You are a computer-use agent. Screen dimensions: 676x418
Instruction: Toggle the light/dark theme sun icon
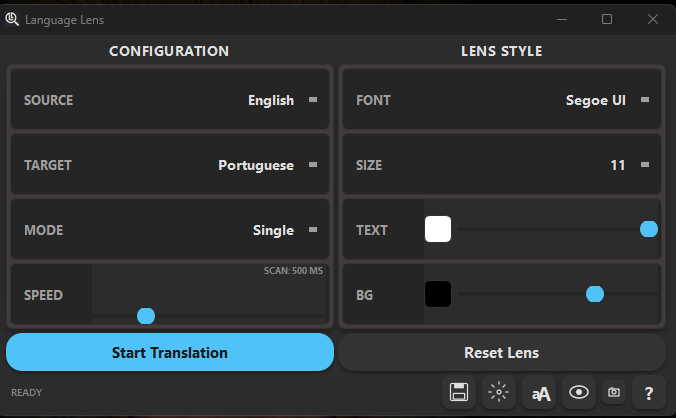tap(499, 392)
